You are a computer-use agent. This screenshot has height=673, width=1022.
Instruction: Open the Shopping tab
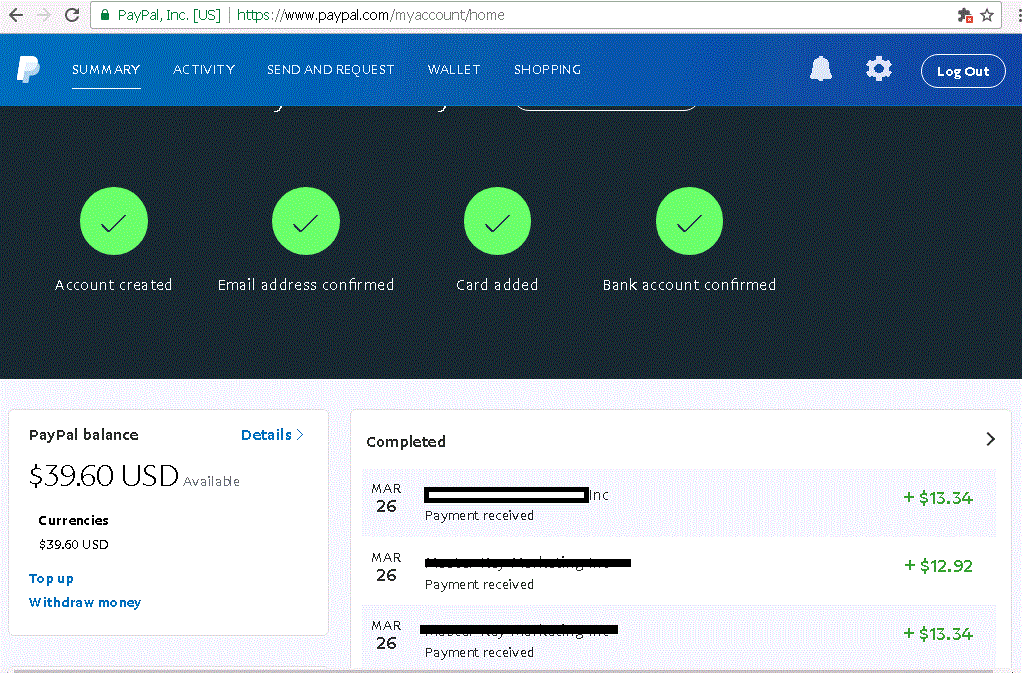click(548, 70)
